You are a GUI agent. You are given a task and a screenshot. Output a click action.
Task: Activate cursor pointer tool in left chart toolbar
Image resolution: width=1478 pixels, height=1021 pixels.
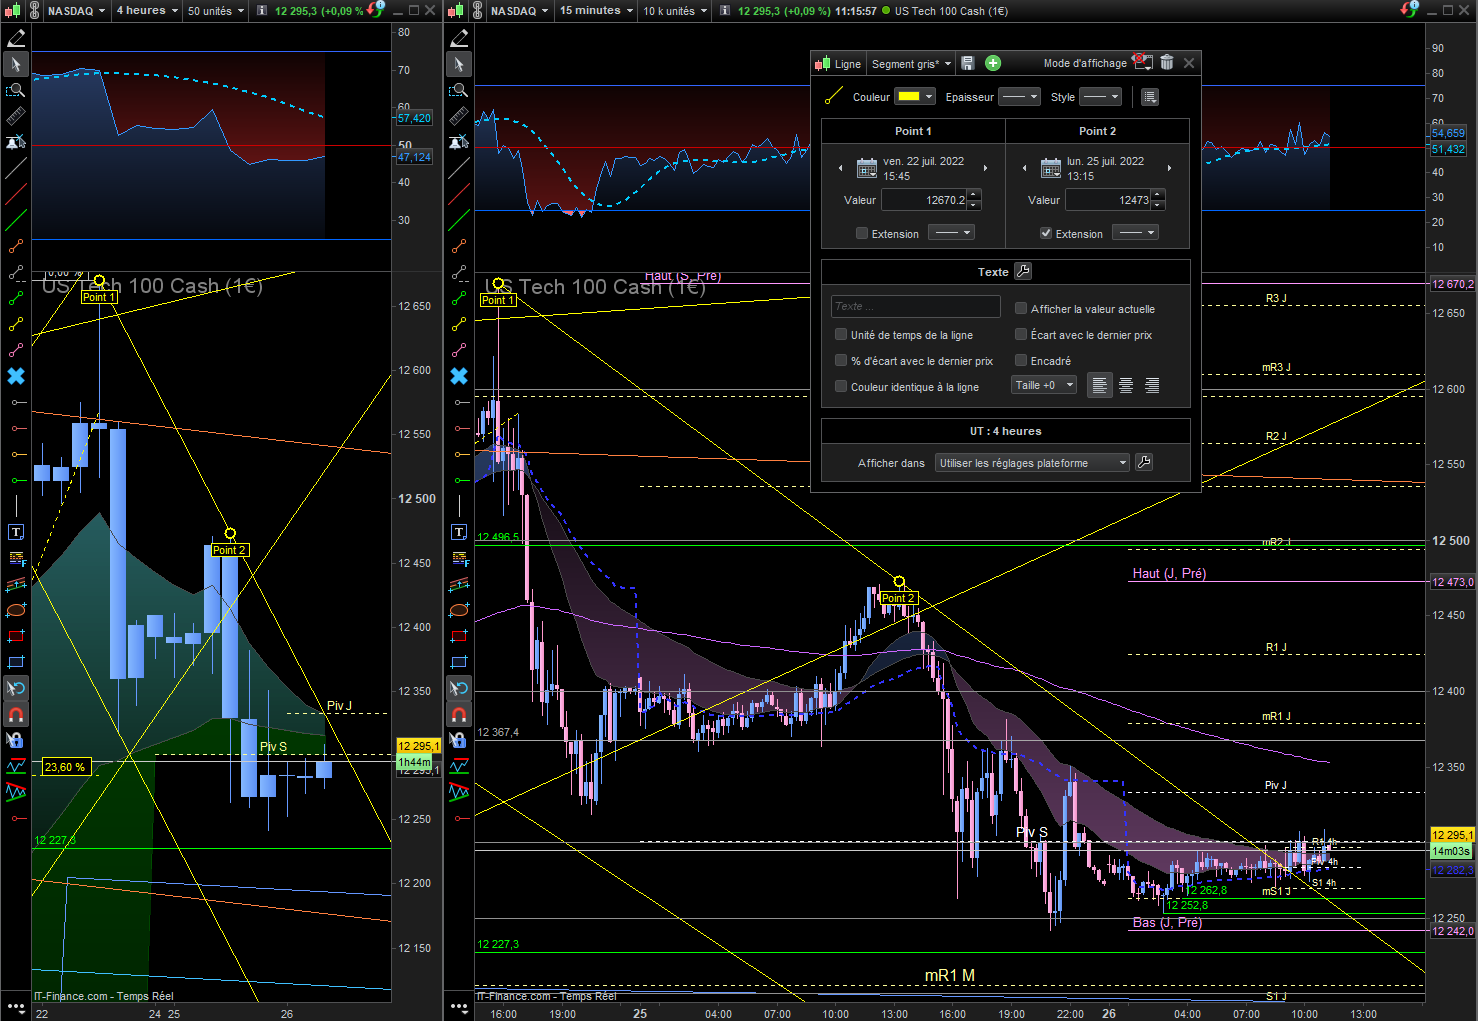point(16,64)
